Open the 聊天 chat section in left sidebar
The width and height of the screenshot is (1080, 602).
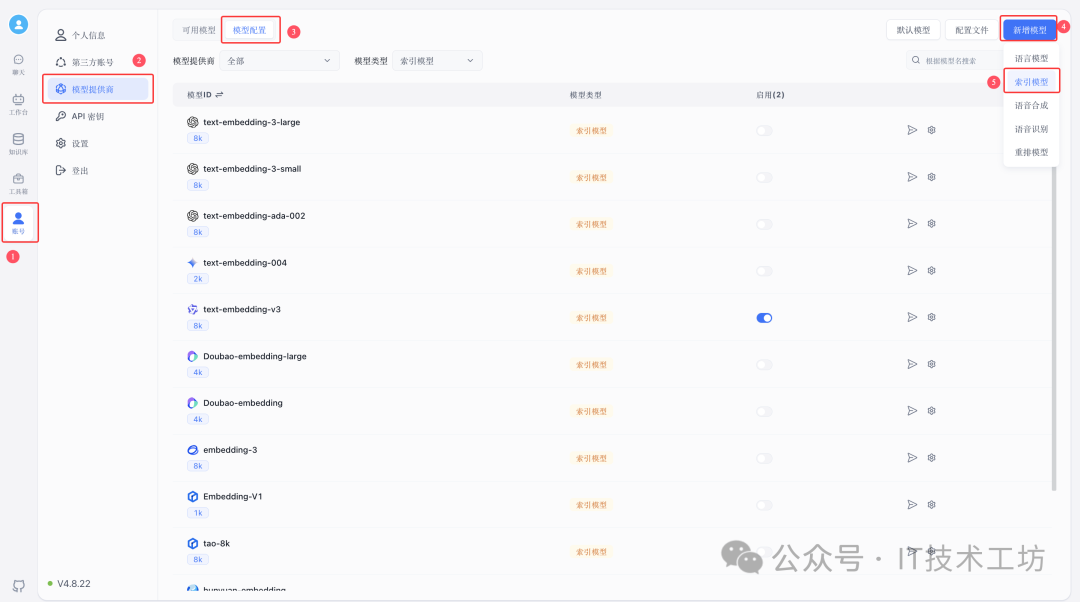point(18,62)
